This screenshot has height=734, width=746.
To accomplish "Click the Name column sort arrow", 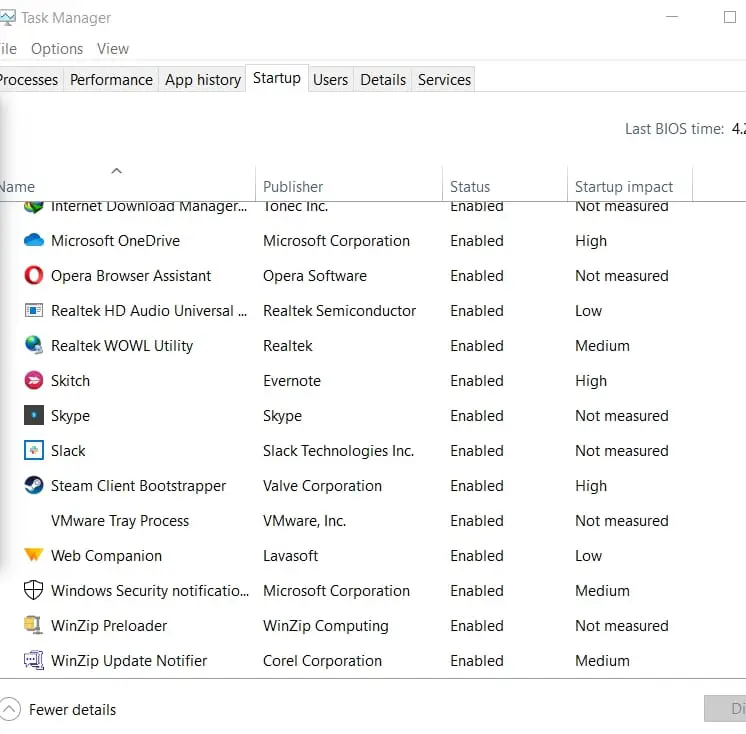I will 117,171.
